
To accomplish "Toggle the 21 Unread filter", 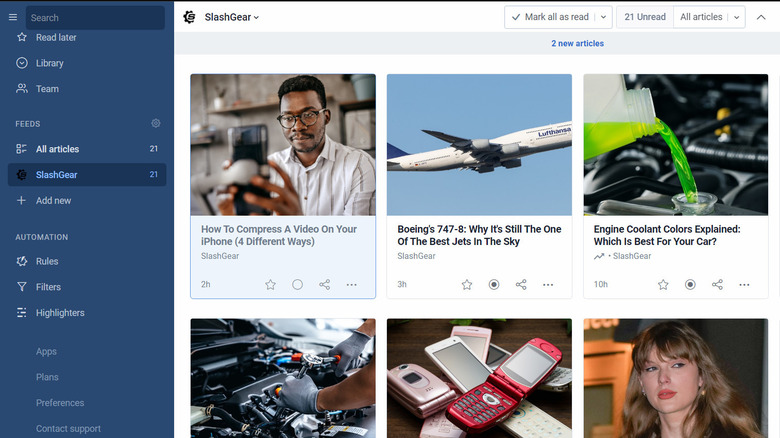I will pos(645,17).
